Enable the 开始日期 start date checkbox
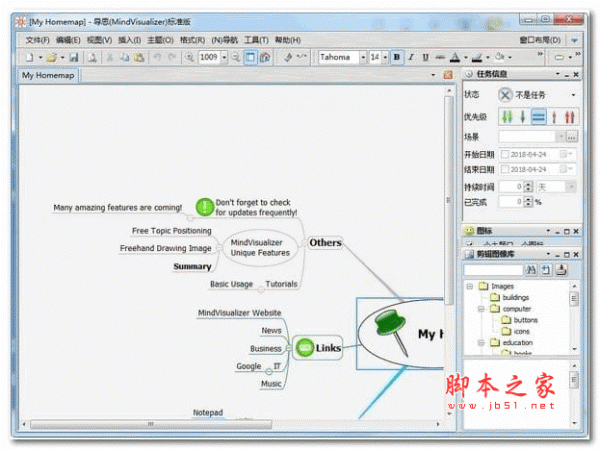This screenshot has height=450, width=600. pos(505,154)
